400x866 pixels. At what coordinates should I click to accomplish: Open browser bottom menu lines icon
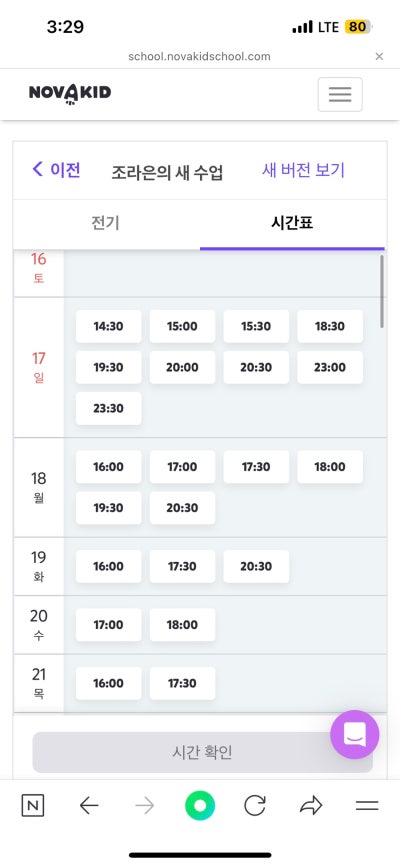(367, 806)
